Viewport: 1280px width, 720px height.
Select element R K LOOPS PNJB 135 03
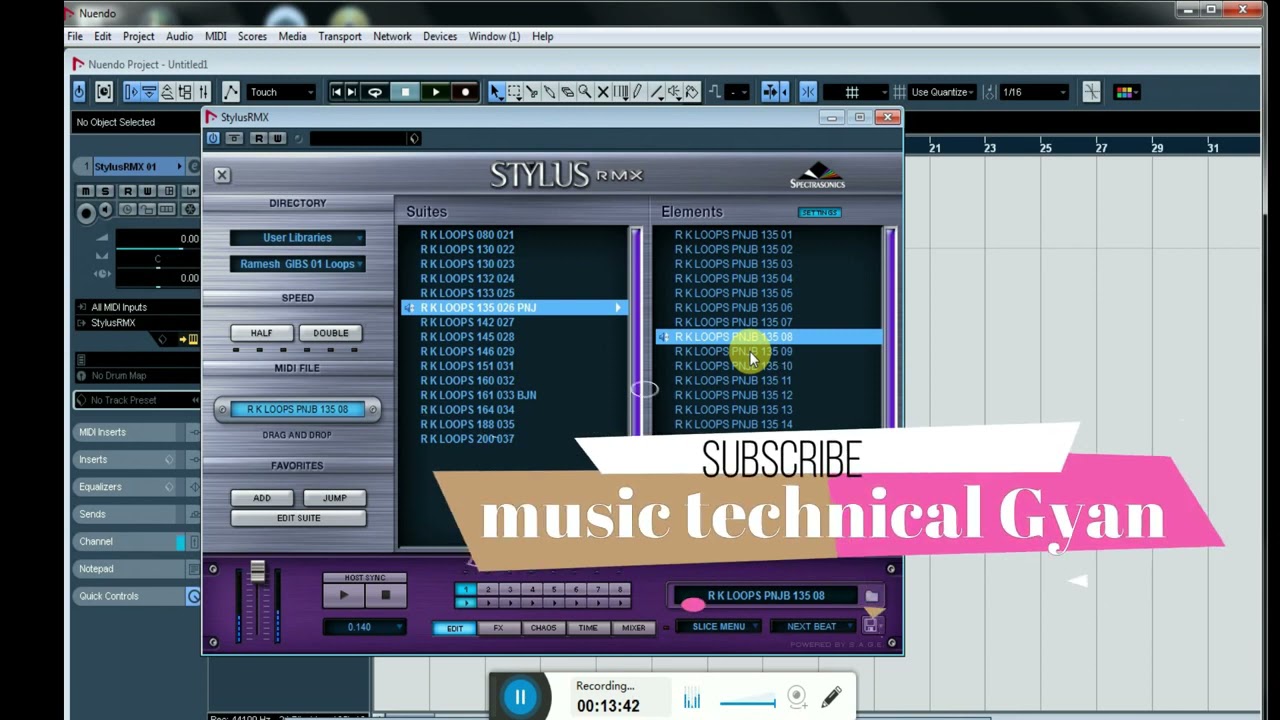point(733,264)
